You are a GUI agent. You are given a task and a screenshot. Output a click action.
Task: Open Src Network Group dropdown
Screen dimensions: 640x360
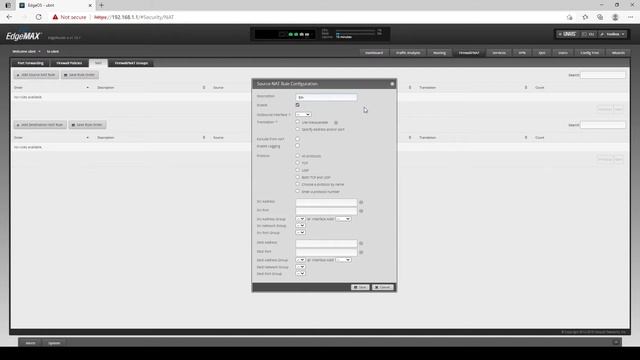300,226
